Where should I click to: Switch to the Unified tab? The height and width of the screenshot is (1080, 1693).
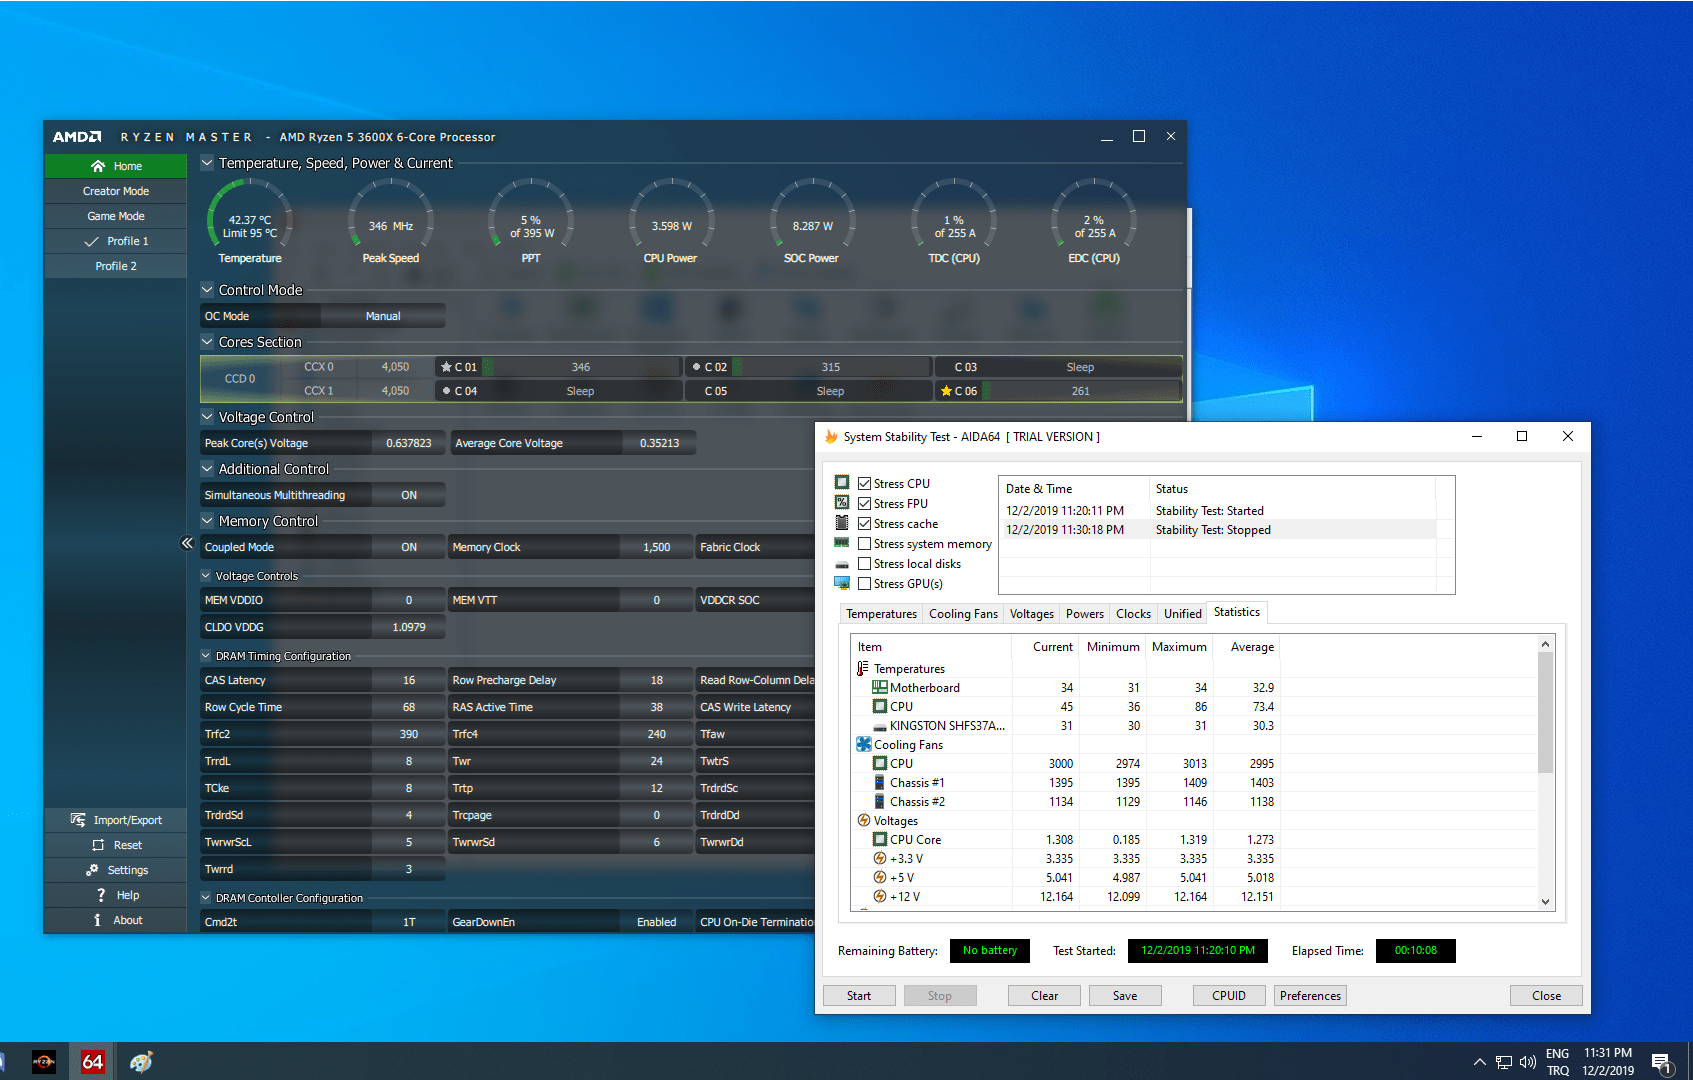click(x=1183, y=614)
